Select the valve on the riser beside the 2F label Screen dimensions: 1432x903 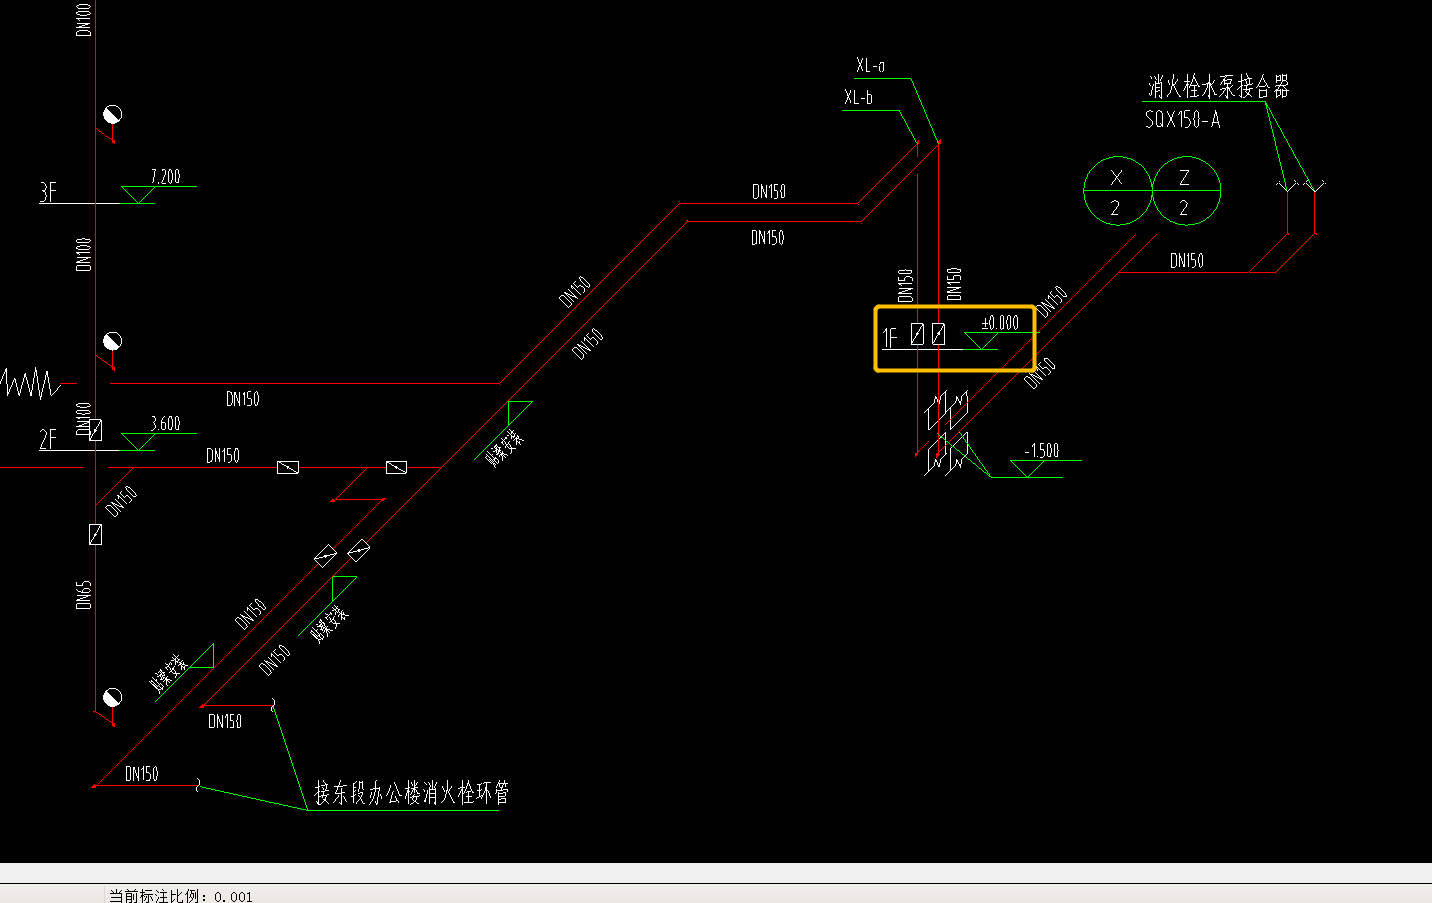point(95,430)
